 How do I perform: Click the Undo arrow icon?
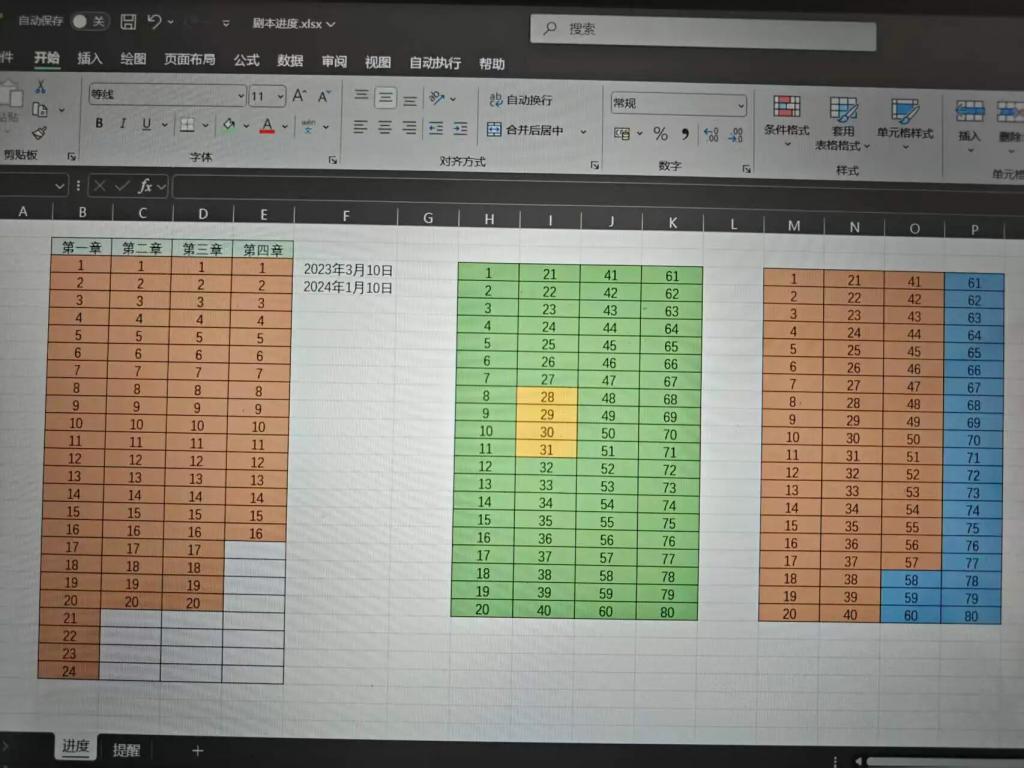point(154,21)
